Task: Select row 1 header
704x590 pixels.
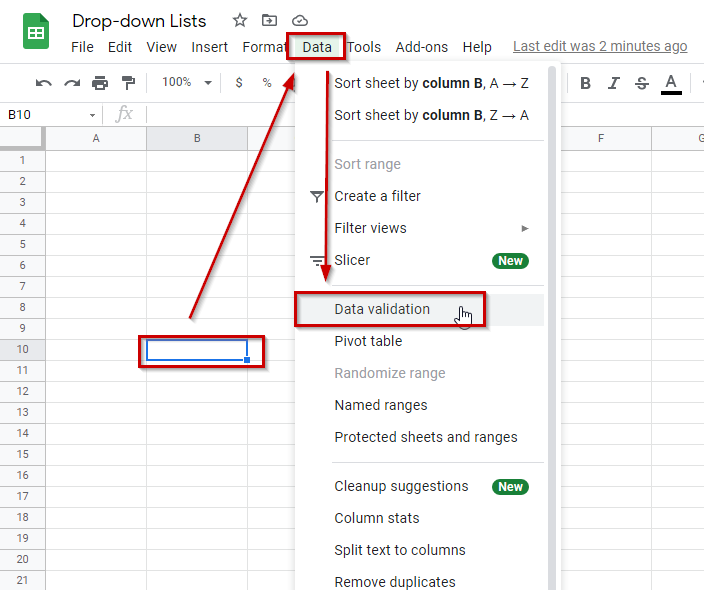Action: click(x=22, y=160)
